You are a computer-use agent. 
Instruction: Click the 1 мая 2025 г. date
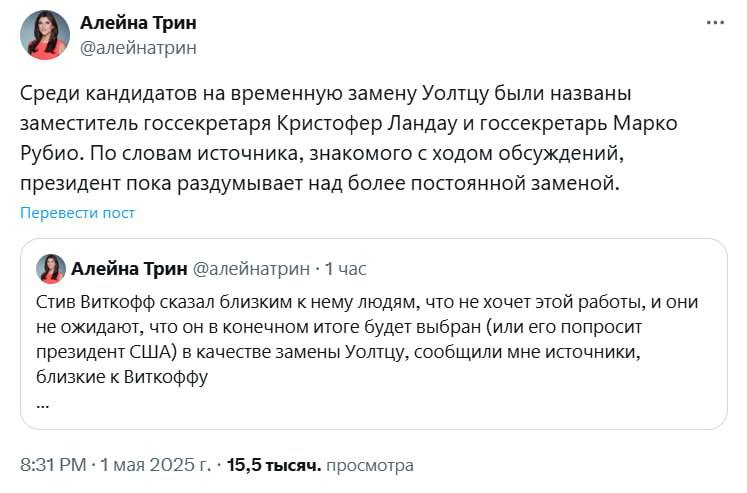[156, 465]
